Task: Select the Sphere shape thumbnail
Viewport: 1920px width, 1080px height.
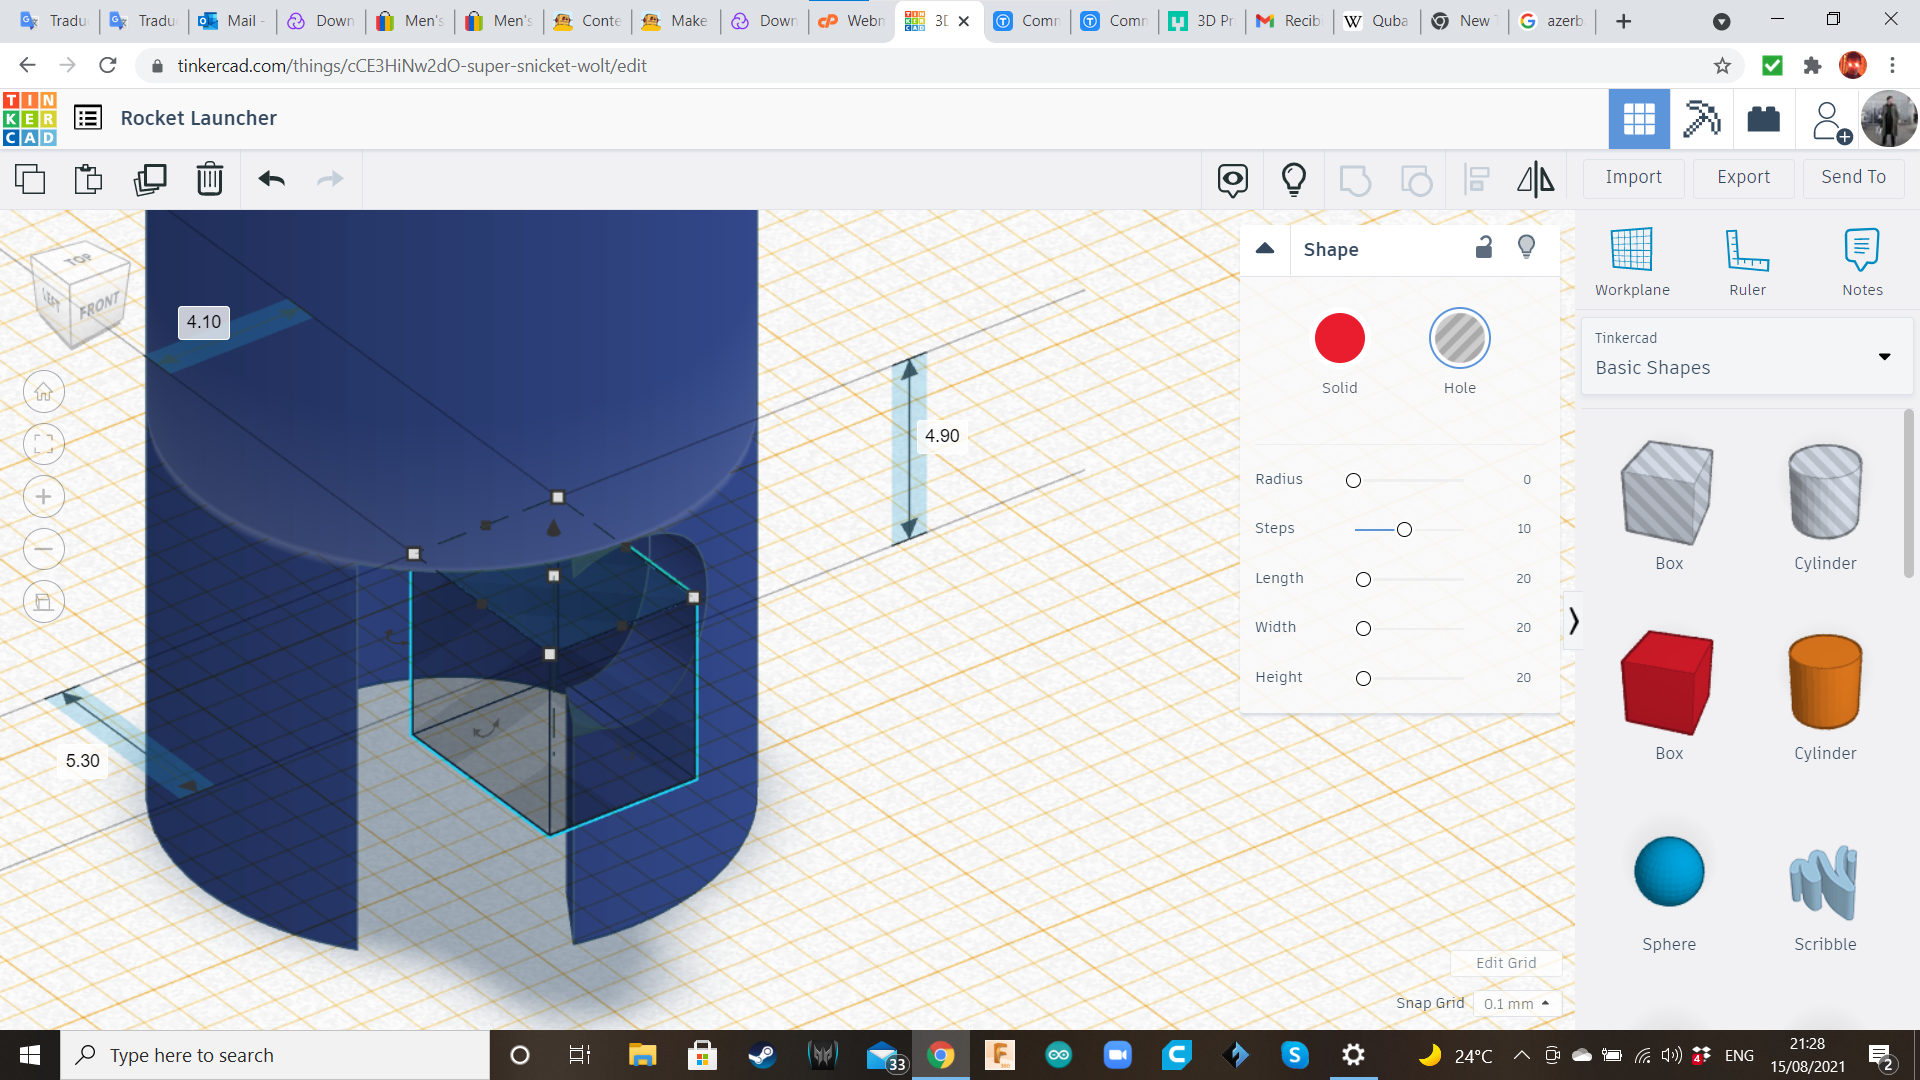Action: point(1668,871)
